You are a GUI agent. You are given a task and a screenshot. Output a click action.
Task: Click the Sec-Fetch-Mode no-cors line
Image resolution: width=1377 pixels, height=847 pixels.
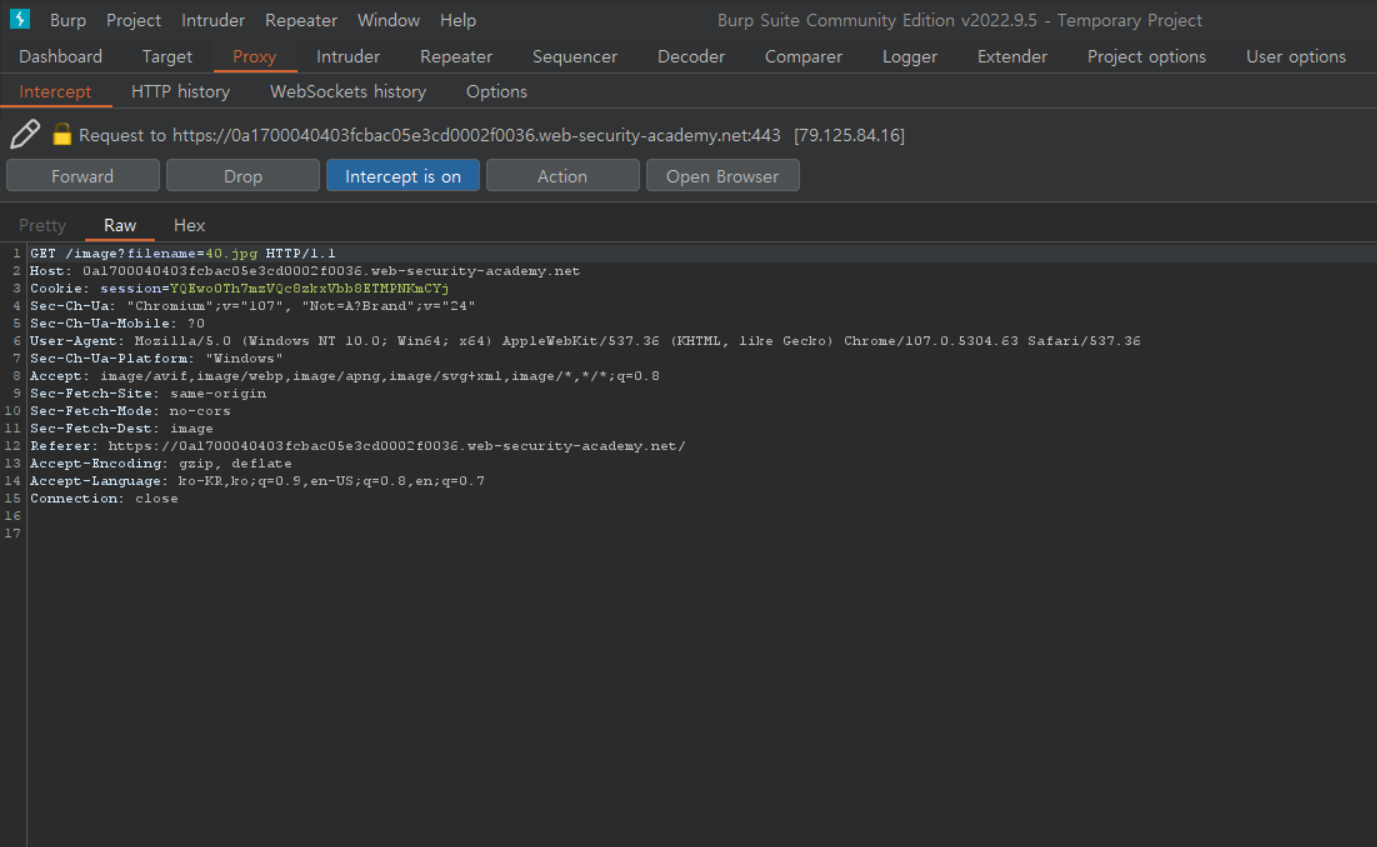point(130,411)
